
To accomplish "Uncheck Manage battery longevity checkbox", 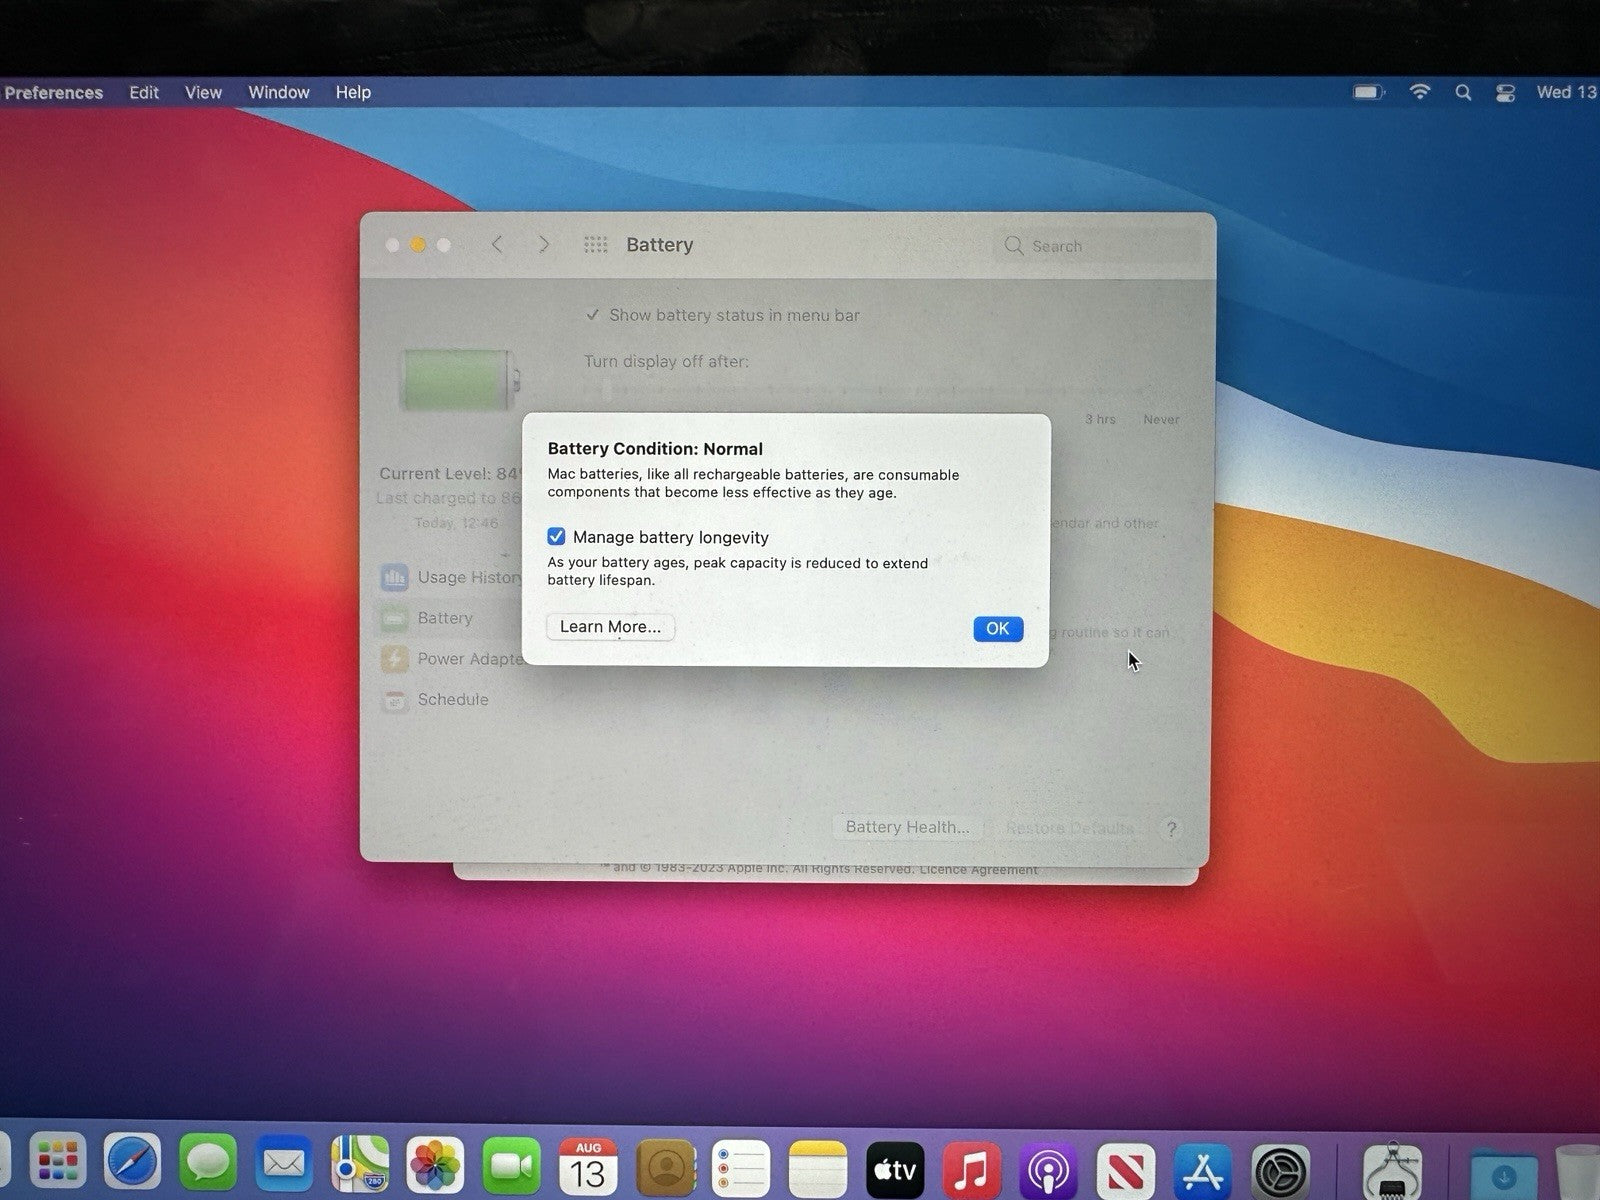I will [x=556, y=537].
